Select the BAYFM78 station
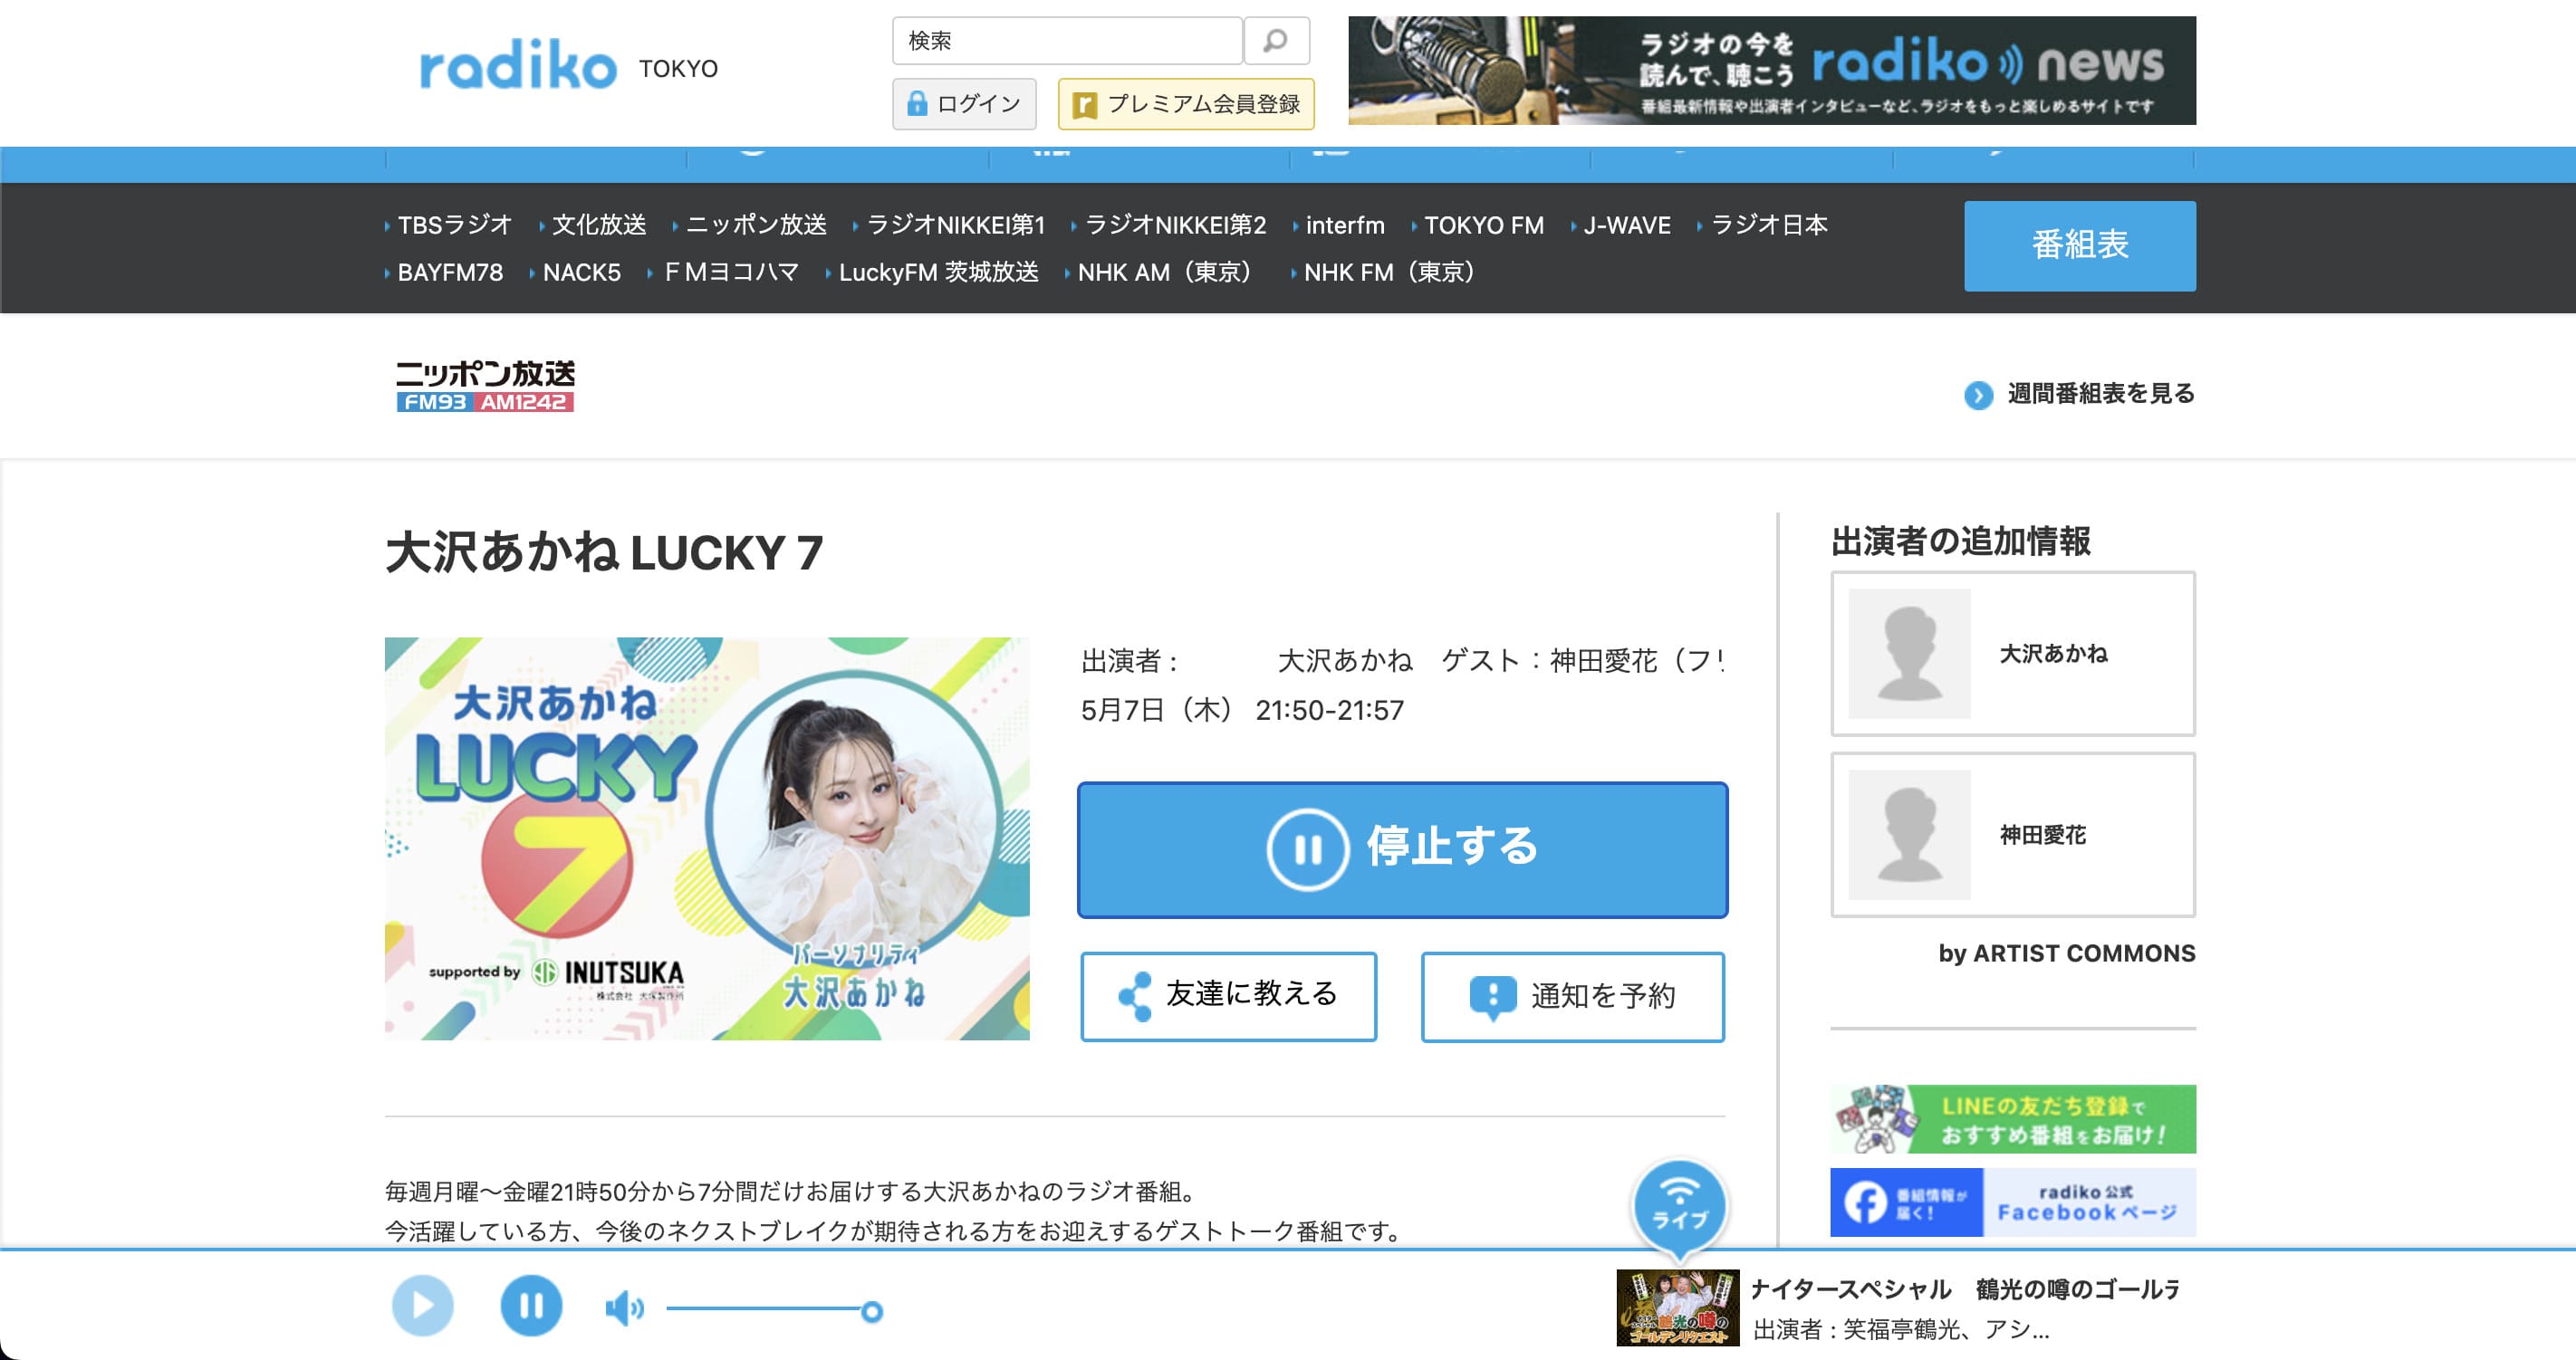Image resolution: width=2576 pixels, height=1360 pixels. pyautogui.click(x=449, y=272)
